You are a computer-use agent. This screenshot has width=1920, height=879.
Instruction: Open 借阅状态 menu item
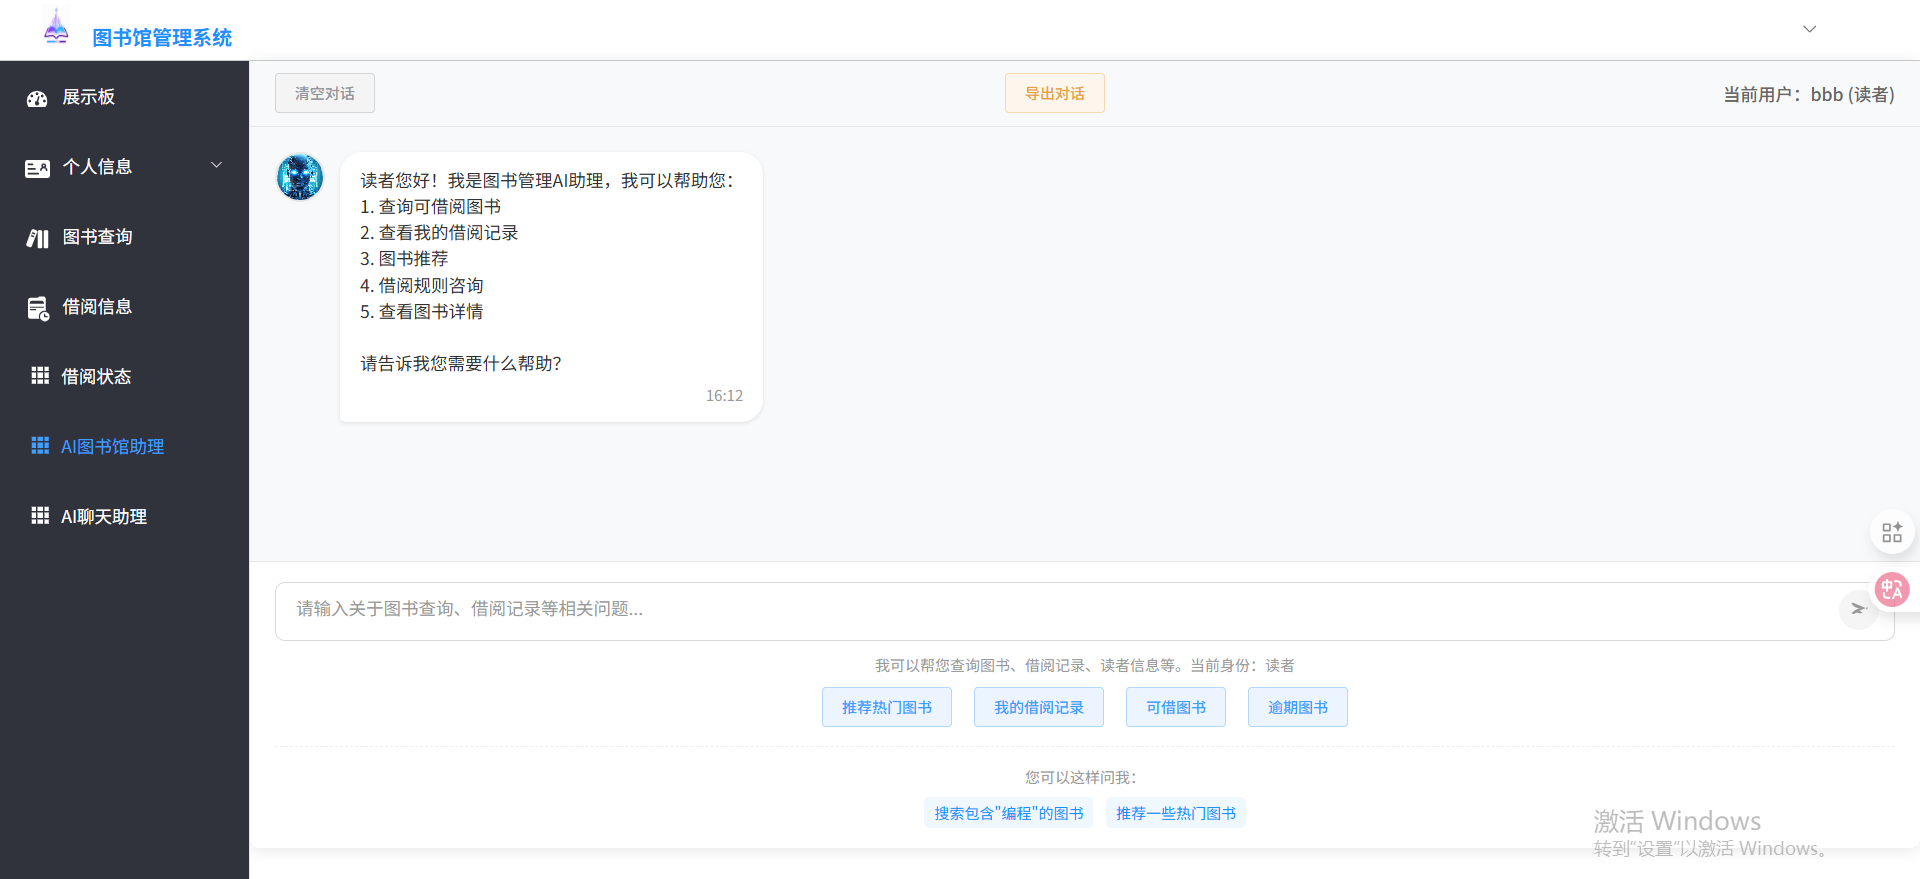point(124,377)
